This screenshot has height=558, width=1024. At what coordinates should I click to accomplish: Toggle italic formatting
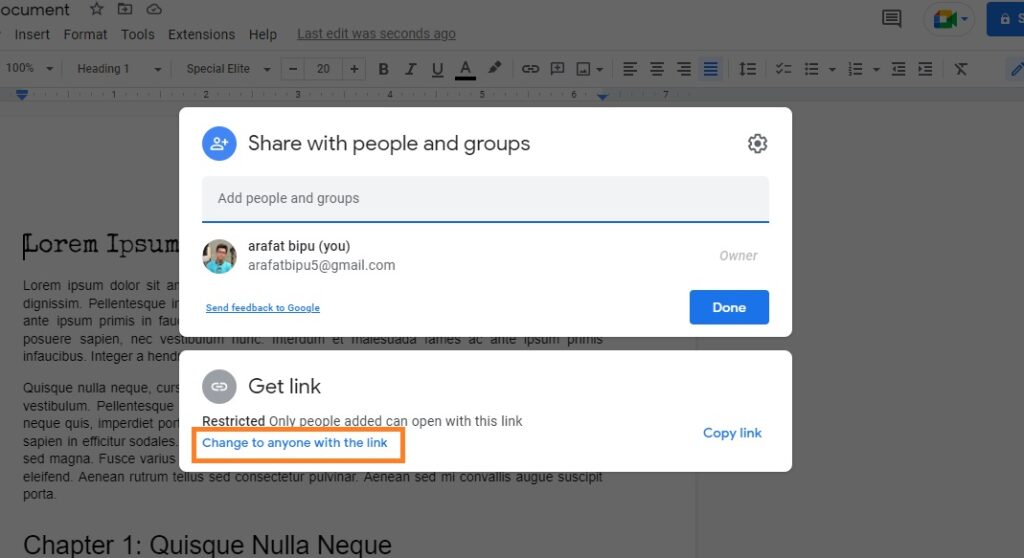[410, 69]
